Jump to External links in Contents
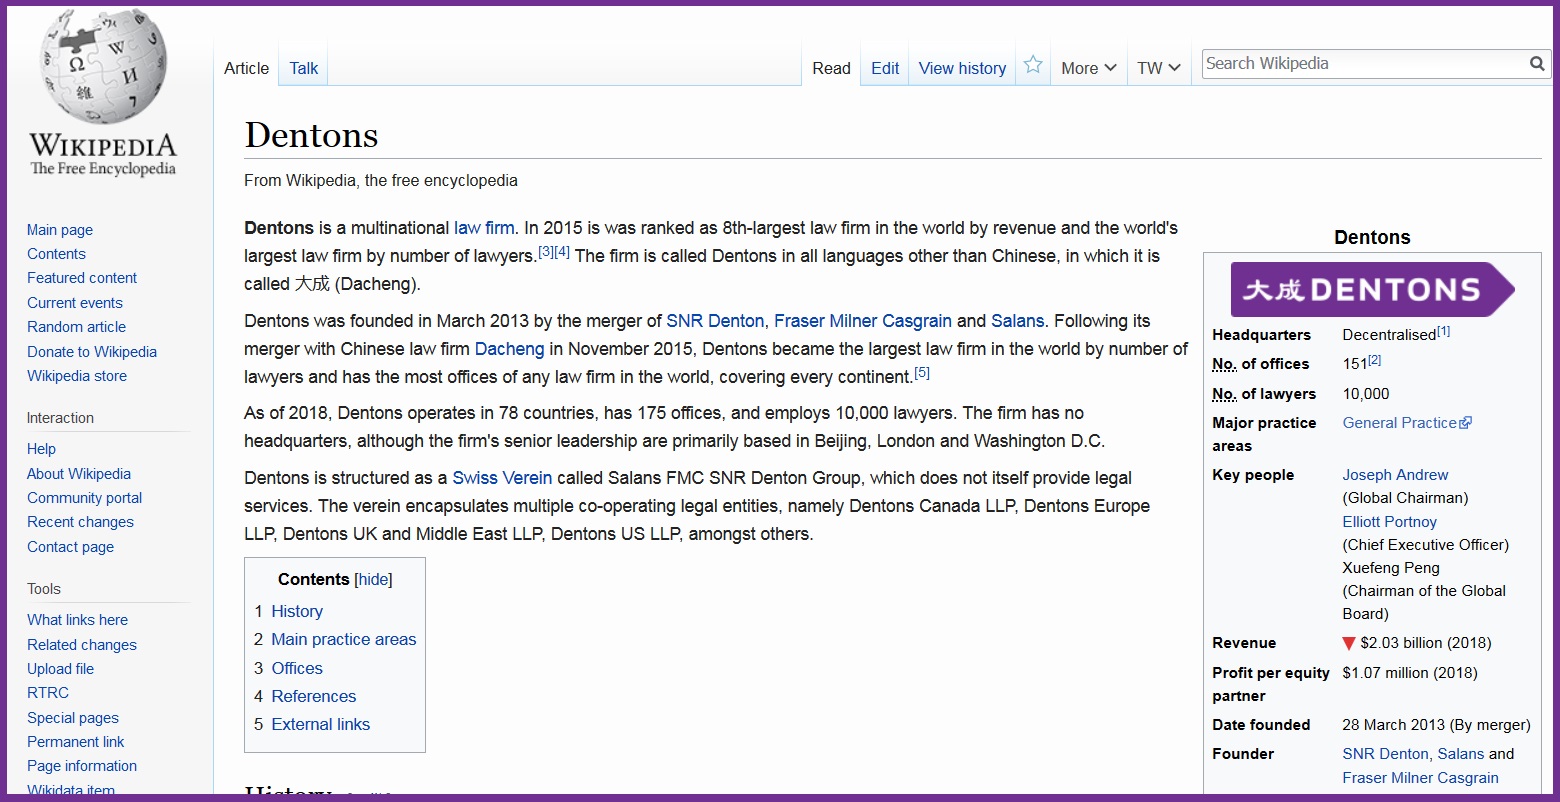 tap(320, 724)
